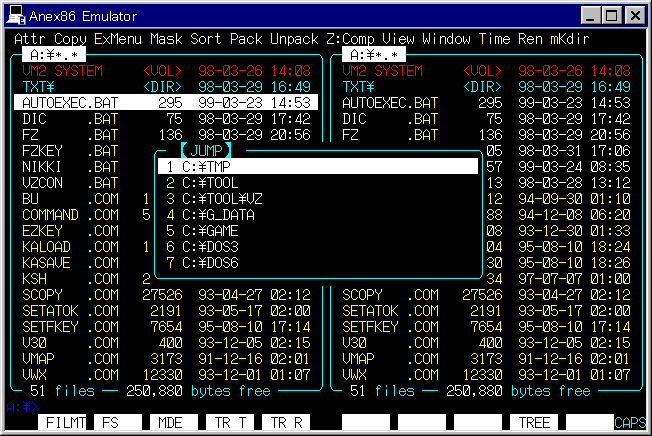Select ExMenu in the top menu
Screen dimensions: 652x436
click(x=119, y=38)
